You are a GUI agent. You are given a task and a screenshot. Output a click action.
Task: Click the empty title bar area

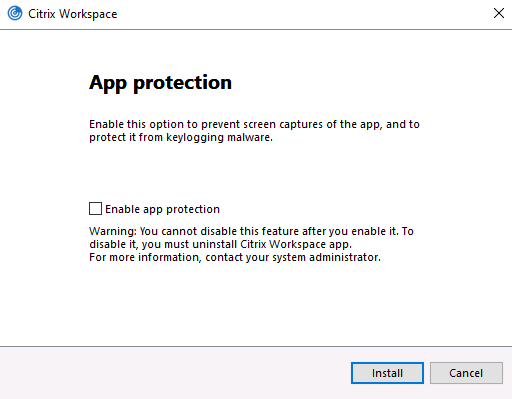(300, 14)
